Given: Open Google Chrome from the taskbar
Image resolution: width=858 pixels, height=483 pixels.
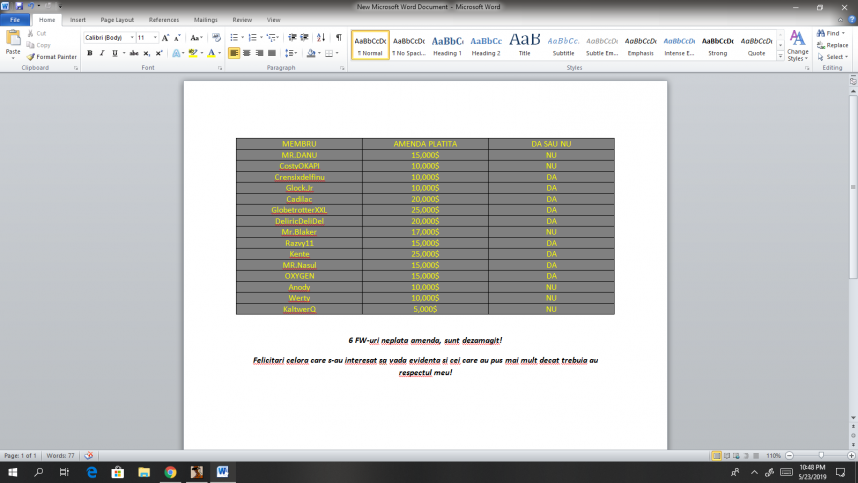Looking at the screenshot, I should point(170,472).
